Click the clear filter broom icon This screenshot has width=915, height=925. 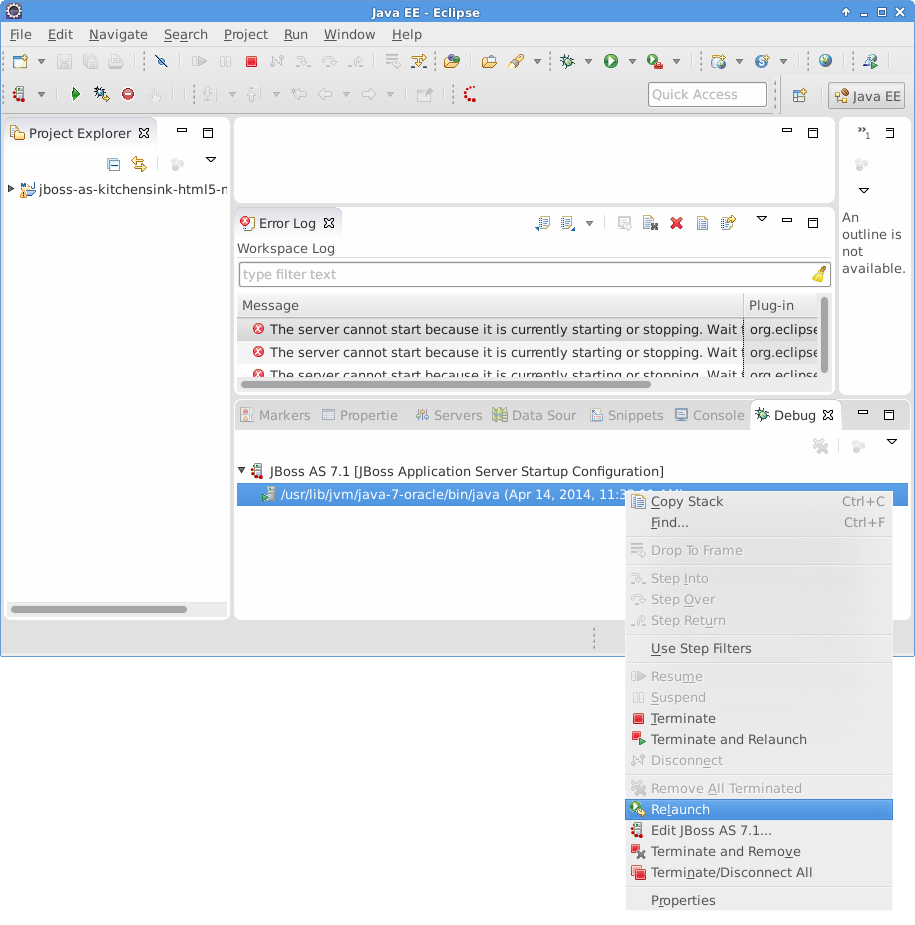point(819,274)
